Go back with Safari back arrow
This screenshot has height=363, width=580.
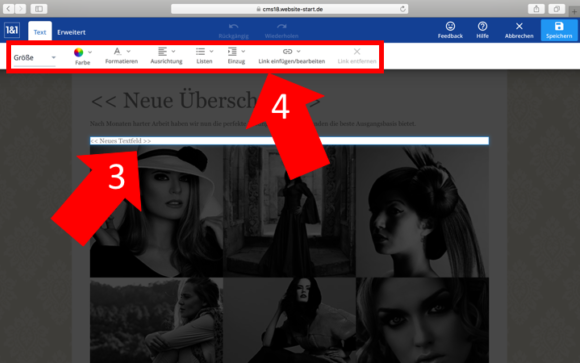(x=9, y=9)
